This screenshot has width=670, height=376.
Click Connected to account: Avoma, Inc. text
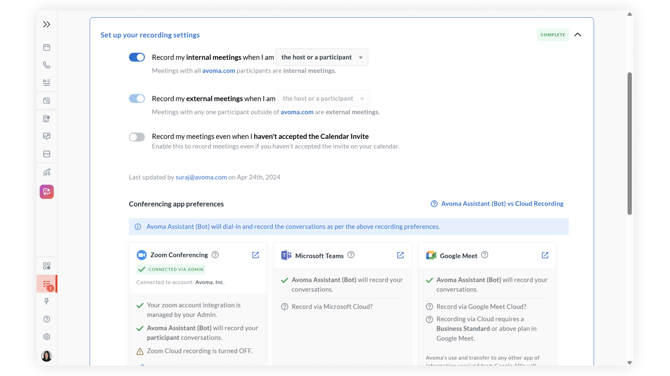pyautogui.click(x=180, y=282)
